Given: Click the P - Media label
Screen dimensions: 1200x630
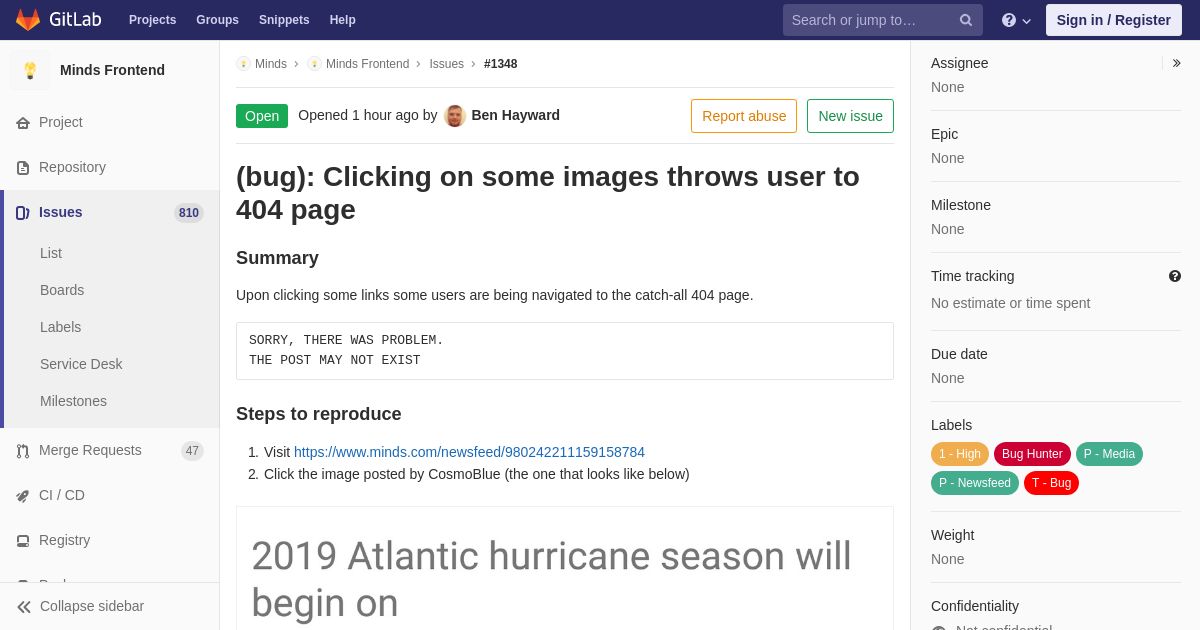Looking at the screenshot, I should 1109,454.
